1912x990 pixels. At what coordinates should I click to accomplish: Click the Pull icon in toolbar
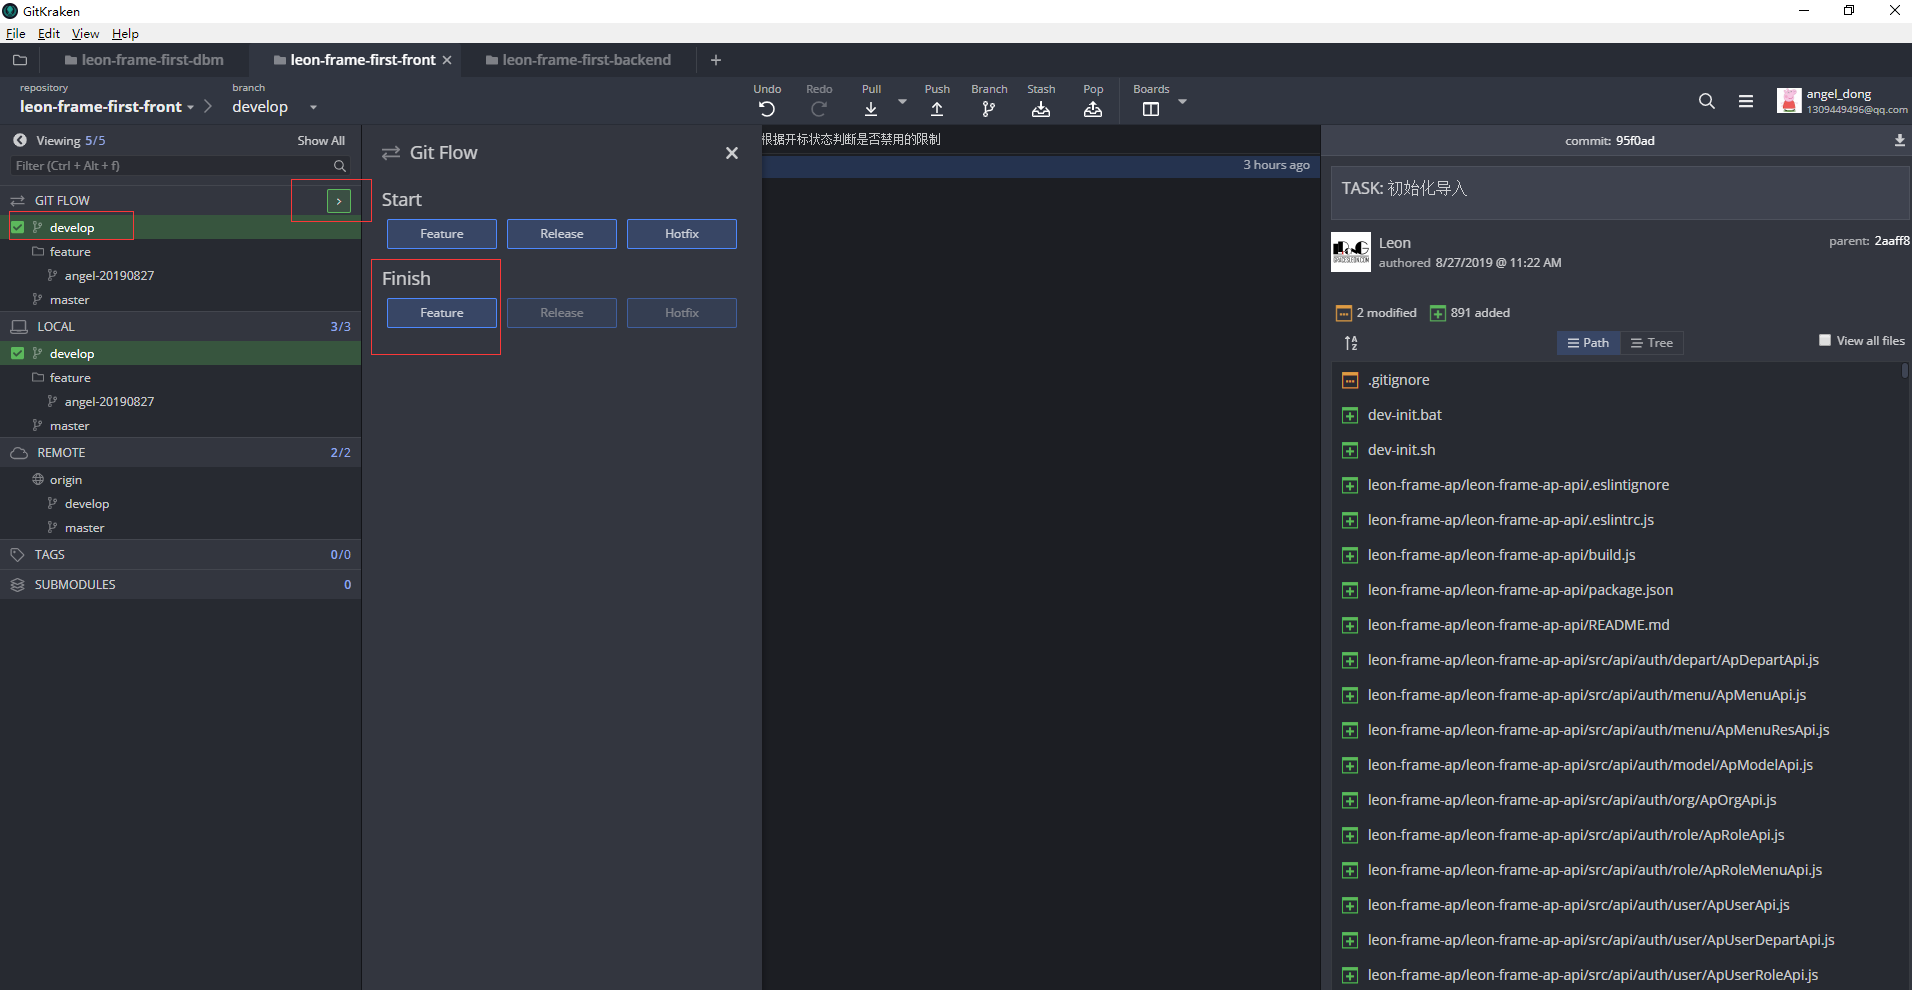point(871,109)
